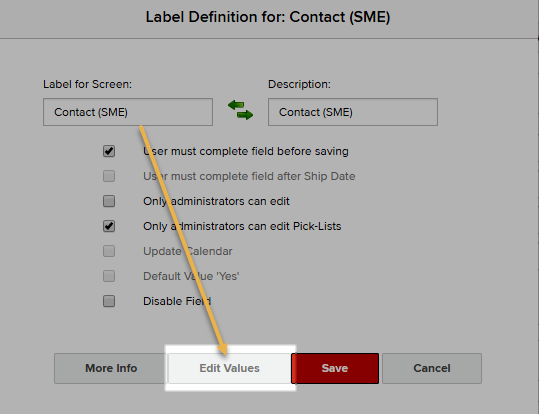Tick the 'User must complete field after Ship Date' box

109,176
